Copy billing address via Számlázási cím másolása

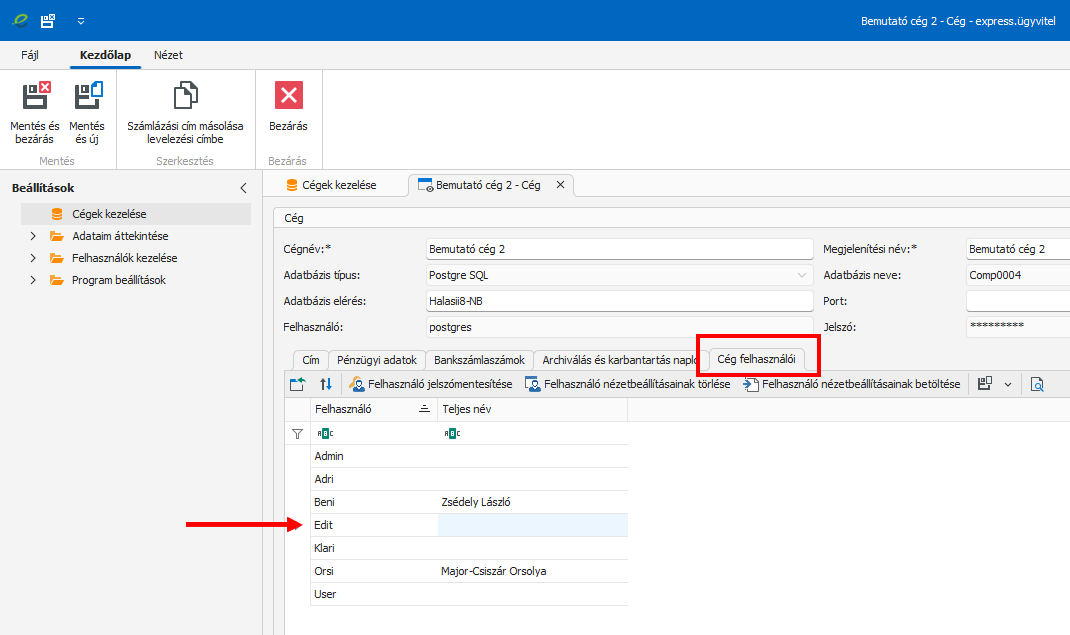(185, 97)
